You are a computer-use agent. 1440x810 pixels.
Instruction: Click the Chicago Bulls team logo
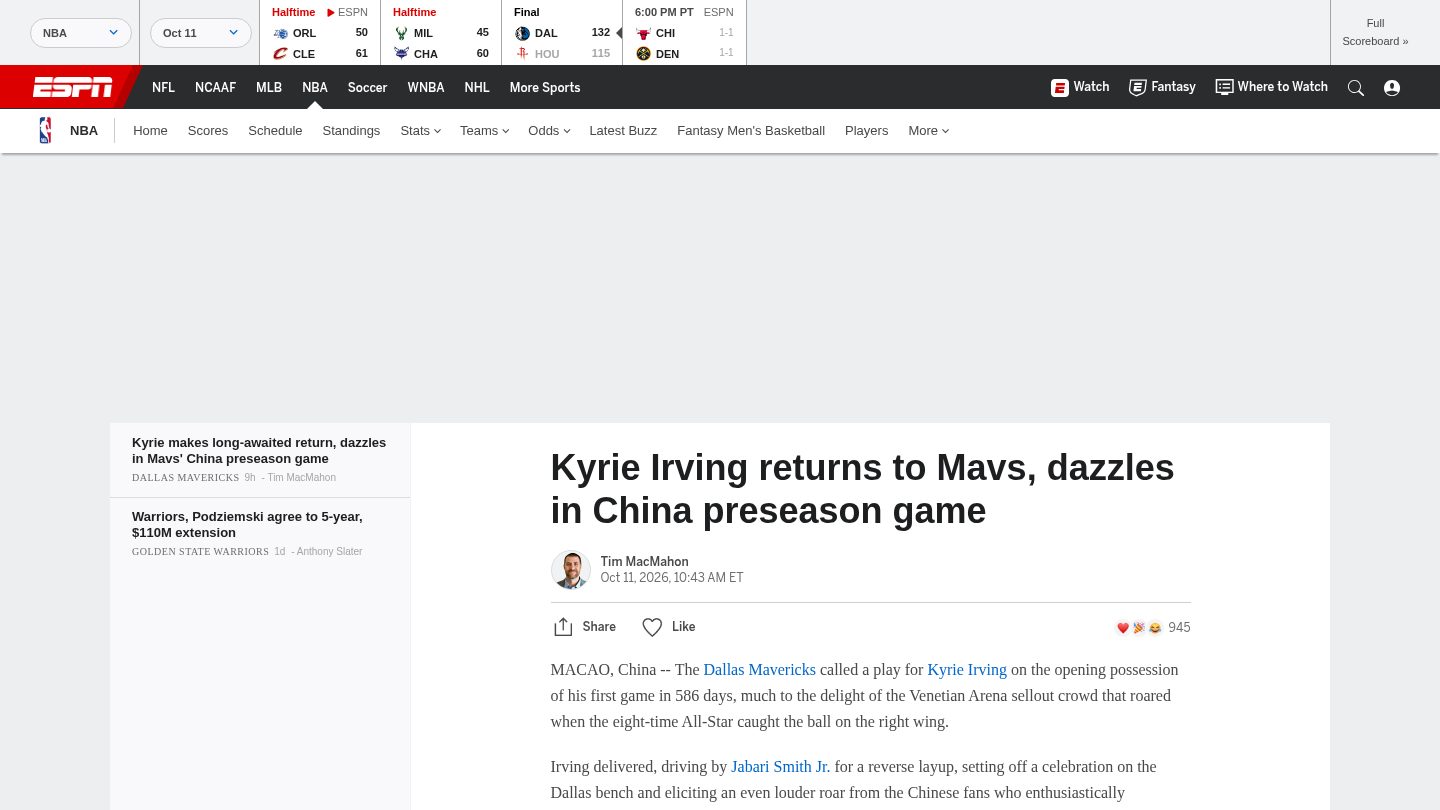(x=643, y=33)
